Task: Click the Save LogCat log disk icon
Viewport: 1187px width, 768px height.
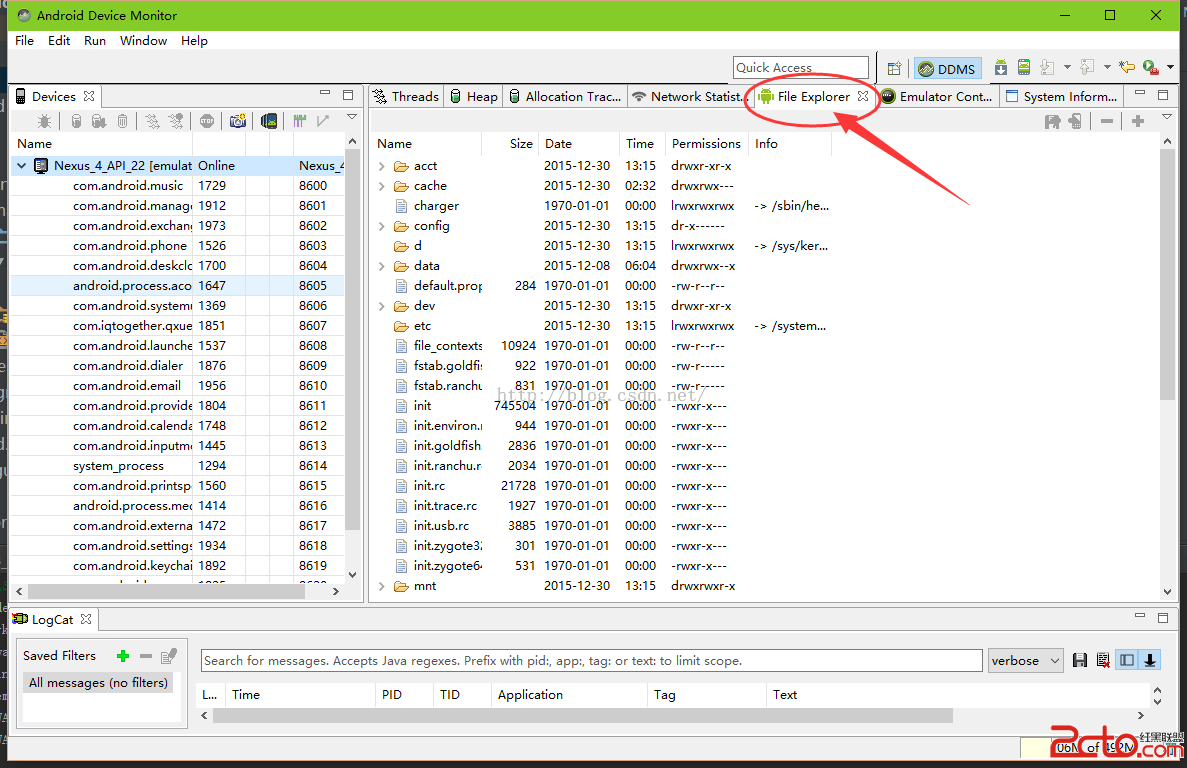Action: [1080, 661]
